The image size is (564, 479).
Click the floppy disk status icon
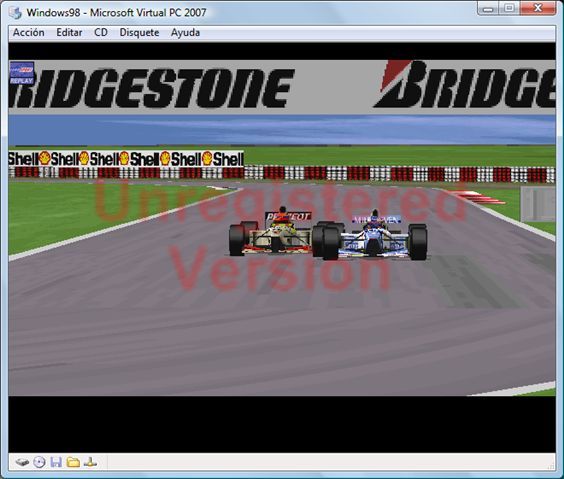(x=56, y=462)
